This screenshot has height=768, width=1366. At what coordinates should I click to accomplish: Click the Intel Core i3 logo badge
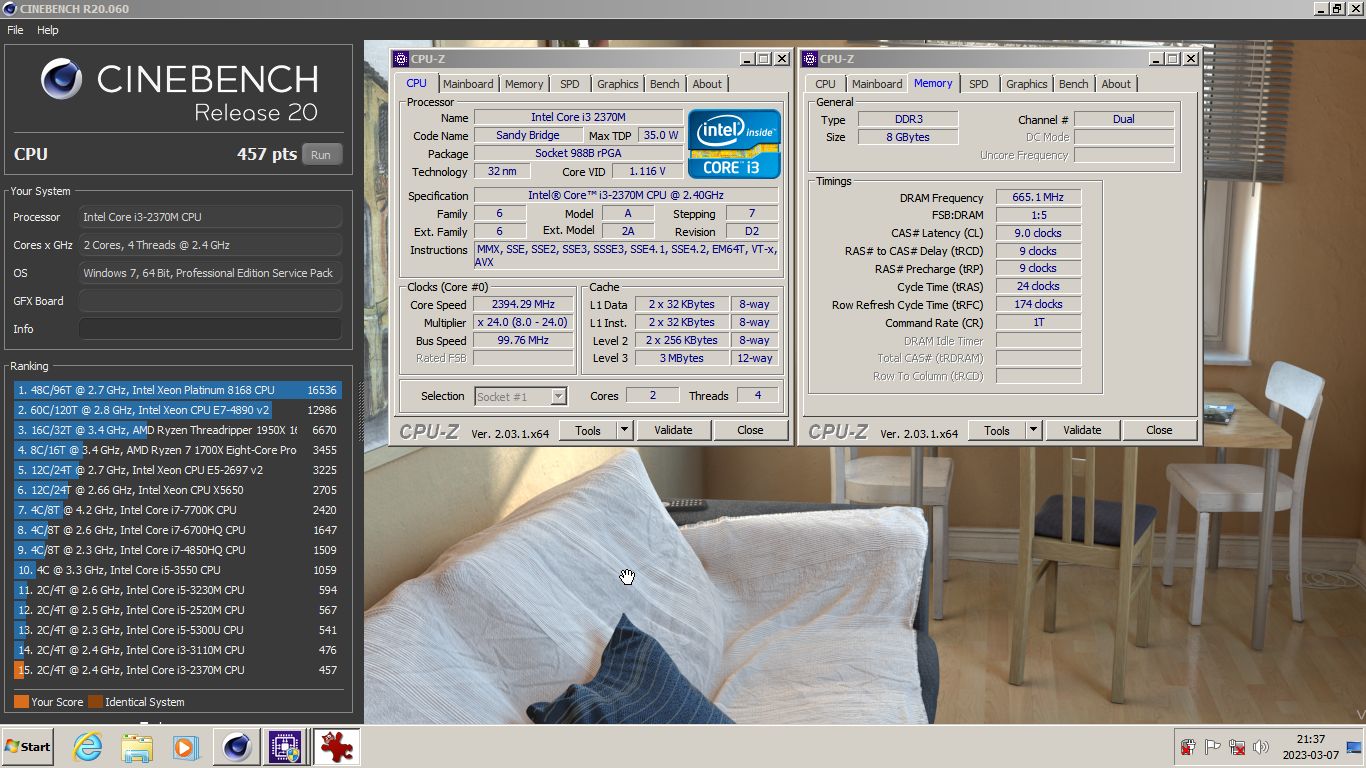coord(734,143)
